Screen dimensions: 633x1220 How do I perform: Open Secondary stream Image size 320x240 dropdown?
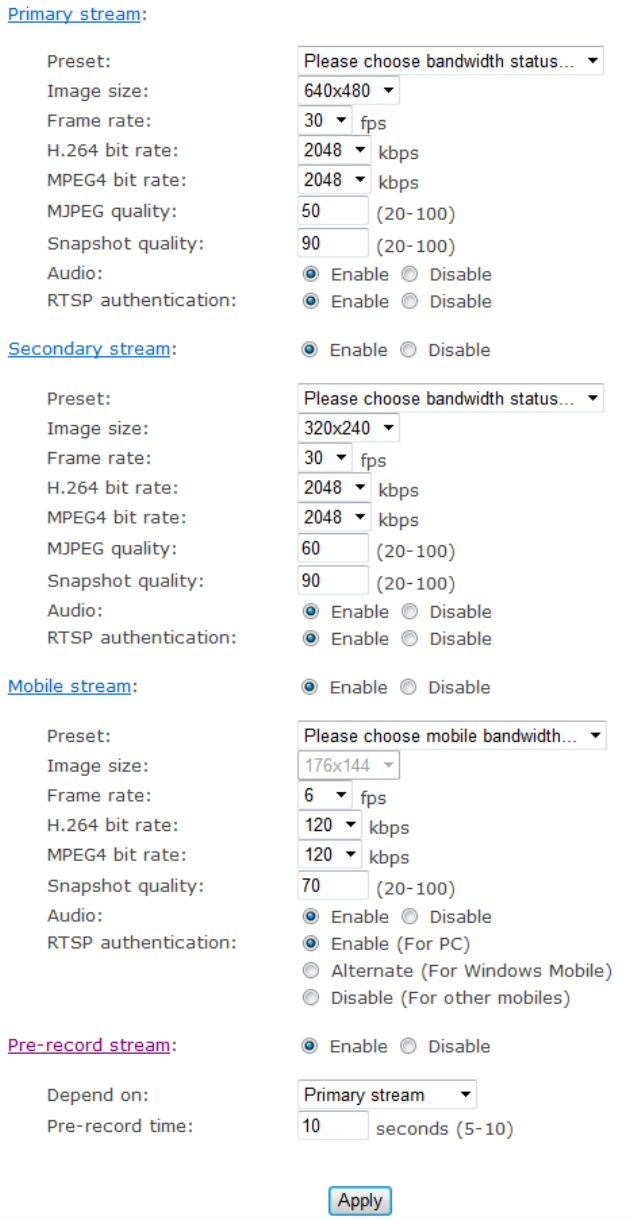[x=348, y=428]
